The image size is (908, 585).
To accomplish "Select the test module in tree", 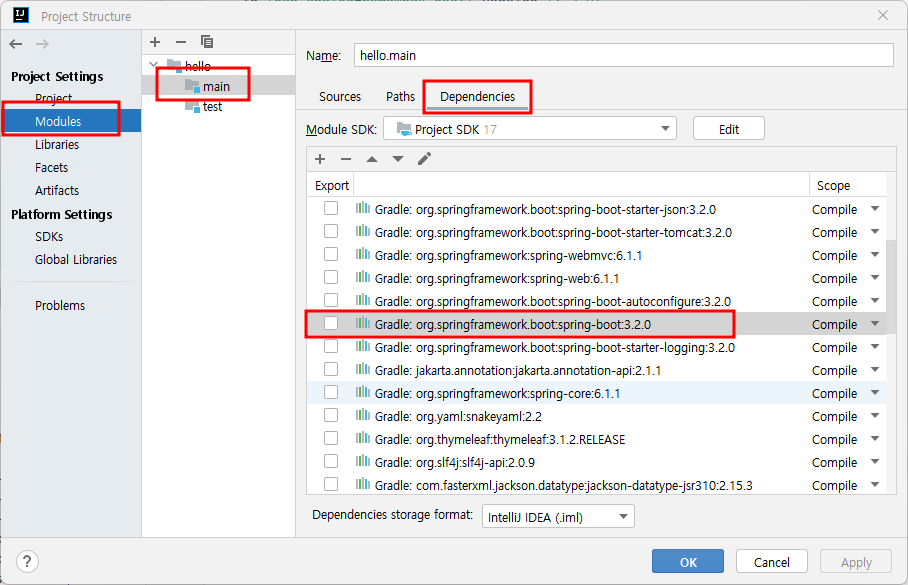I will pyautogui.click(x=212, y=107).
